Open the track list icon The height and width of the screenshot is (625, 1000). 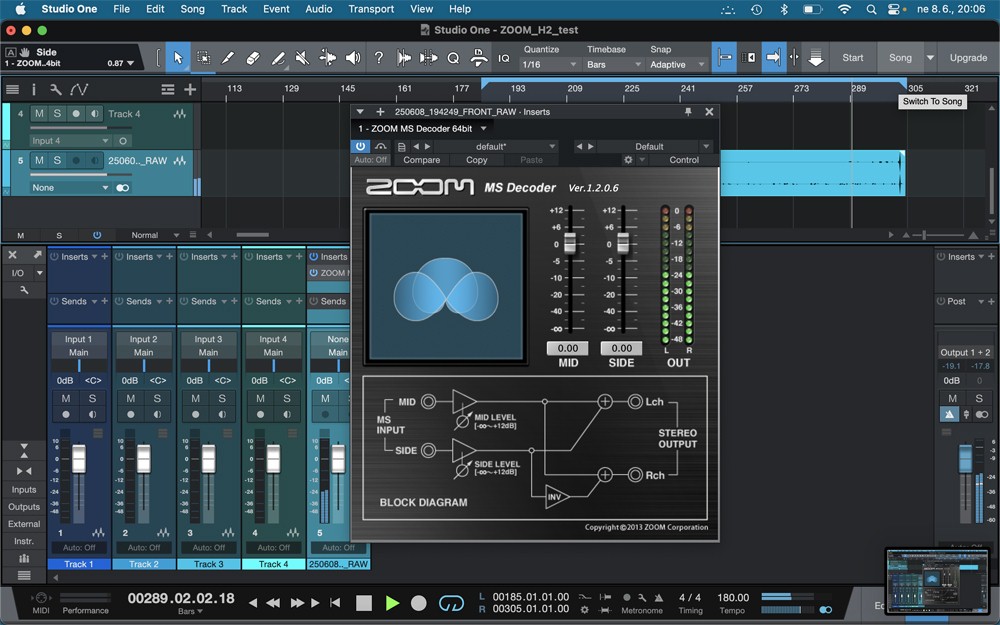click(x=12, y=89)
